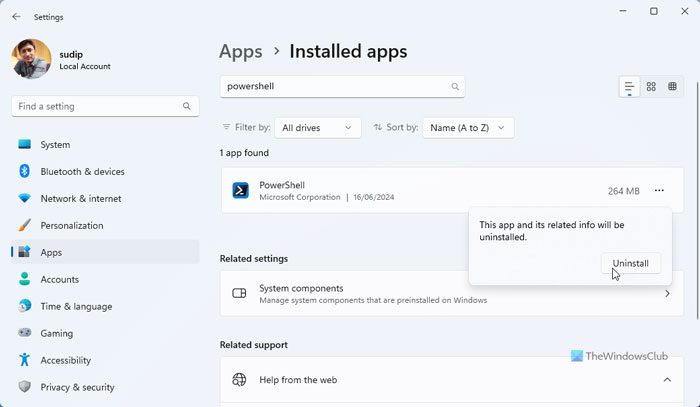
Task: Switch to list view layout icon
Action: tap(629, 87)
